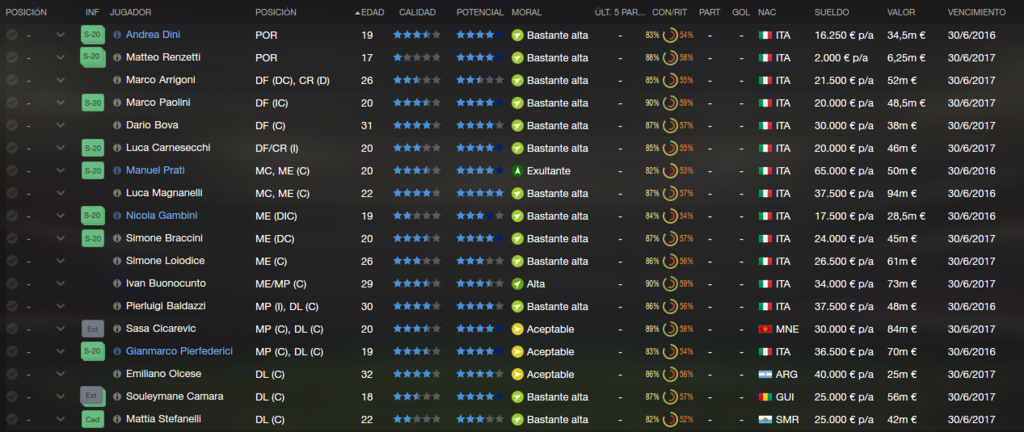1024x432 pixels.
Task: Click the S-20 badge for Andrea Dini
Action: pyautogui.click(x=92, y=35)
